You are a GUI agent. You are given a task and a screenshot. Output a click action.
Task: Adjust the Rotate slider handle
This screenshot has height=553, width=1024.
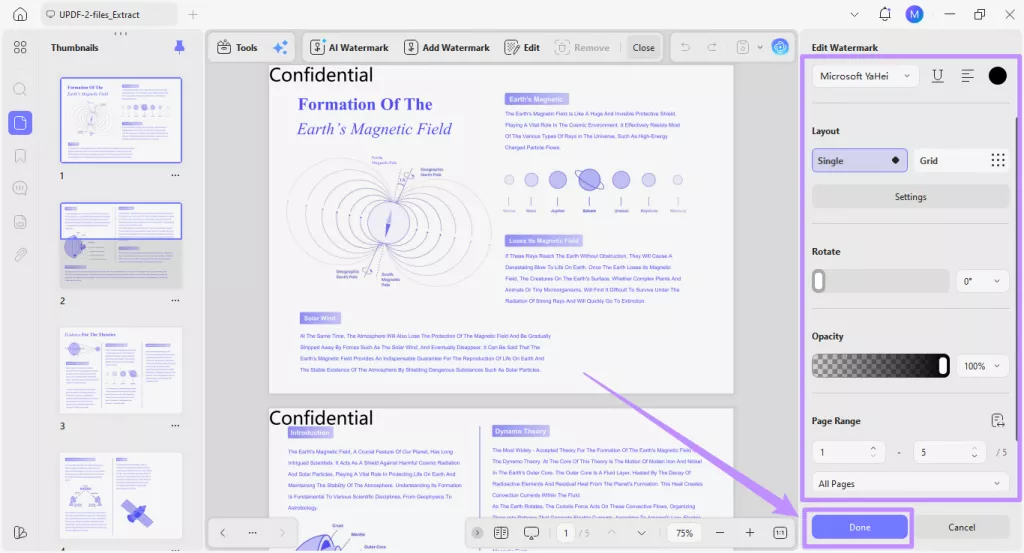pos(818,281)
